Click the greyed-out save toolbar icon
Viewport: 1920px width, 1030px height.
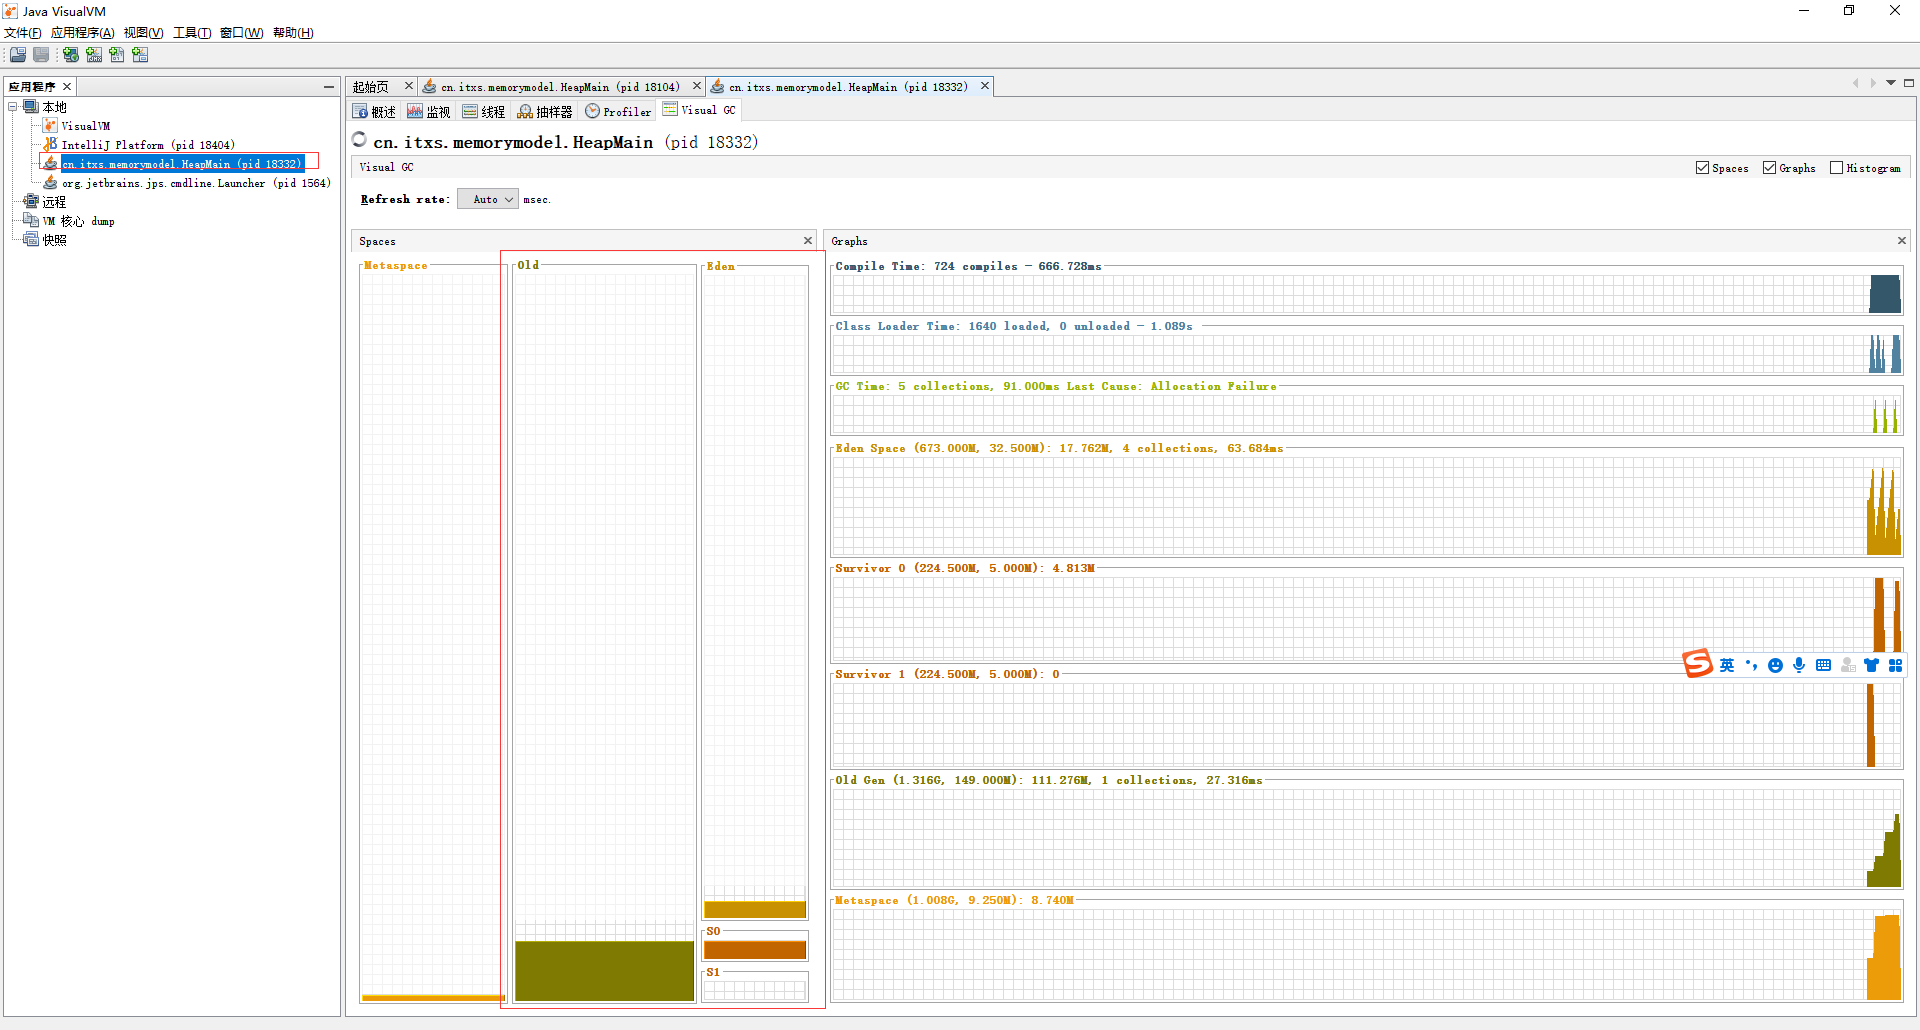41,55
